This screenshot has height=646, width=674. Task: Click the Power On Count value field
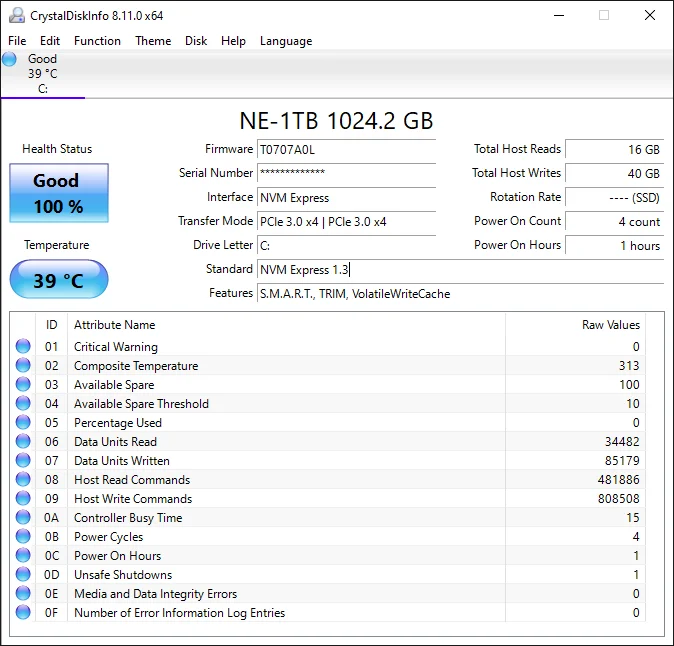[x=615, y=221]
